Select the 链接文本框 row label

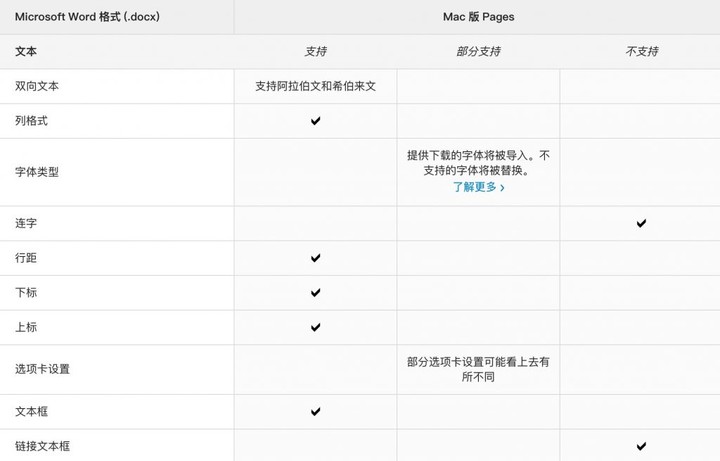pos(42,446)
